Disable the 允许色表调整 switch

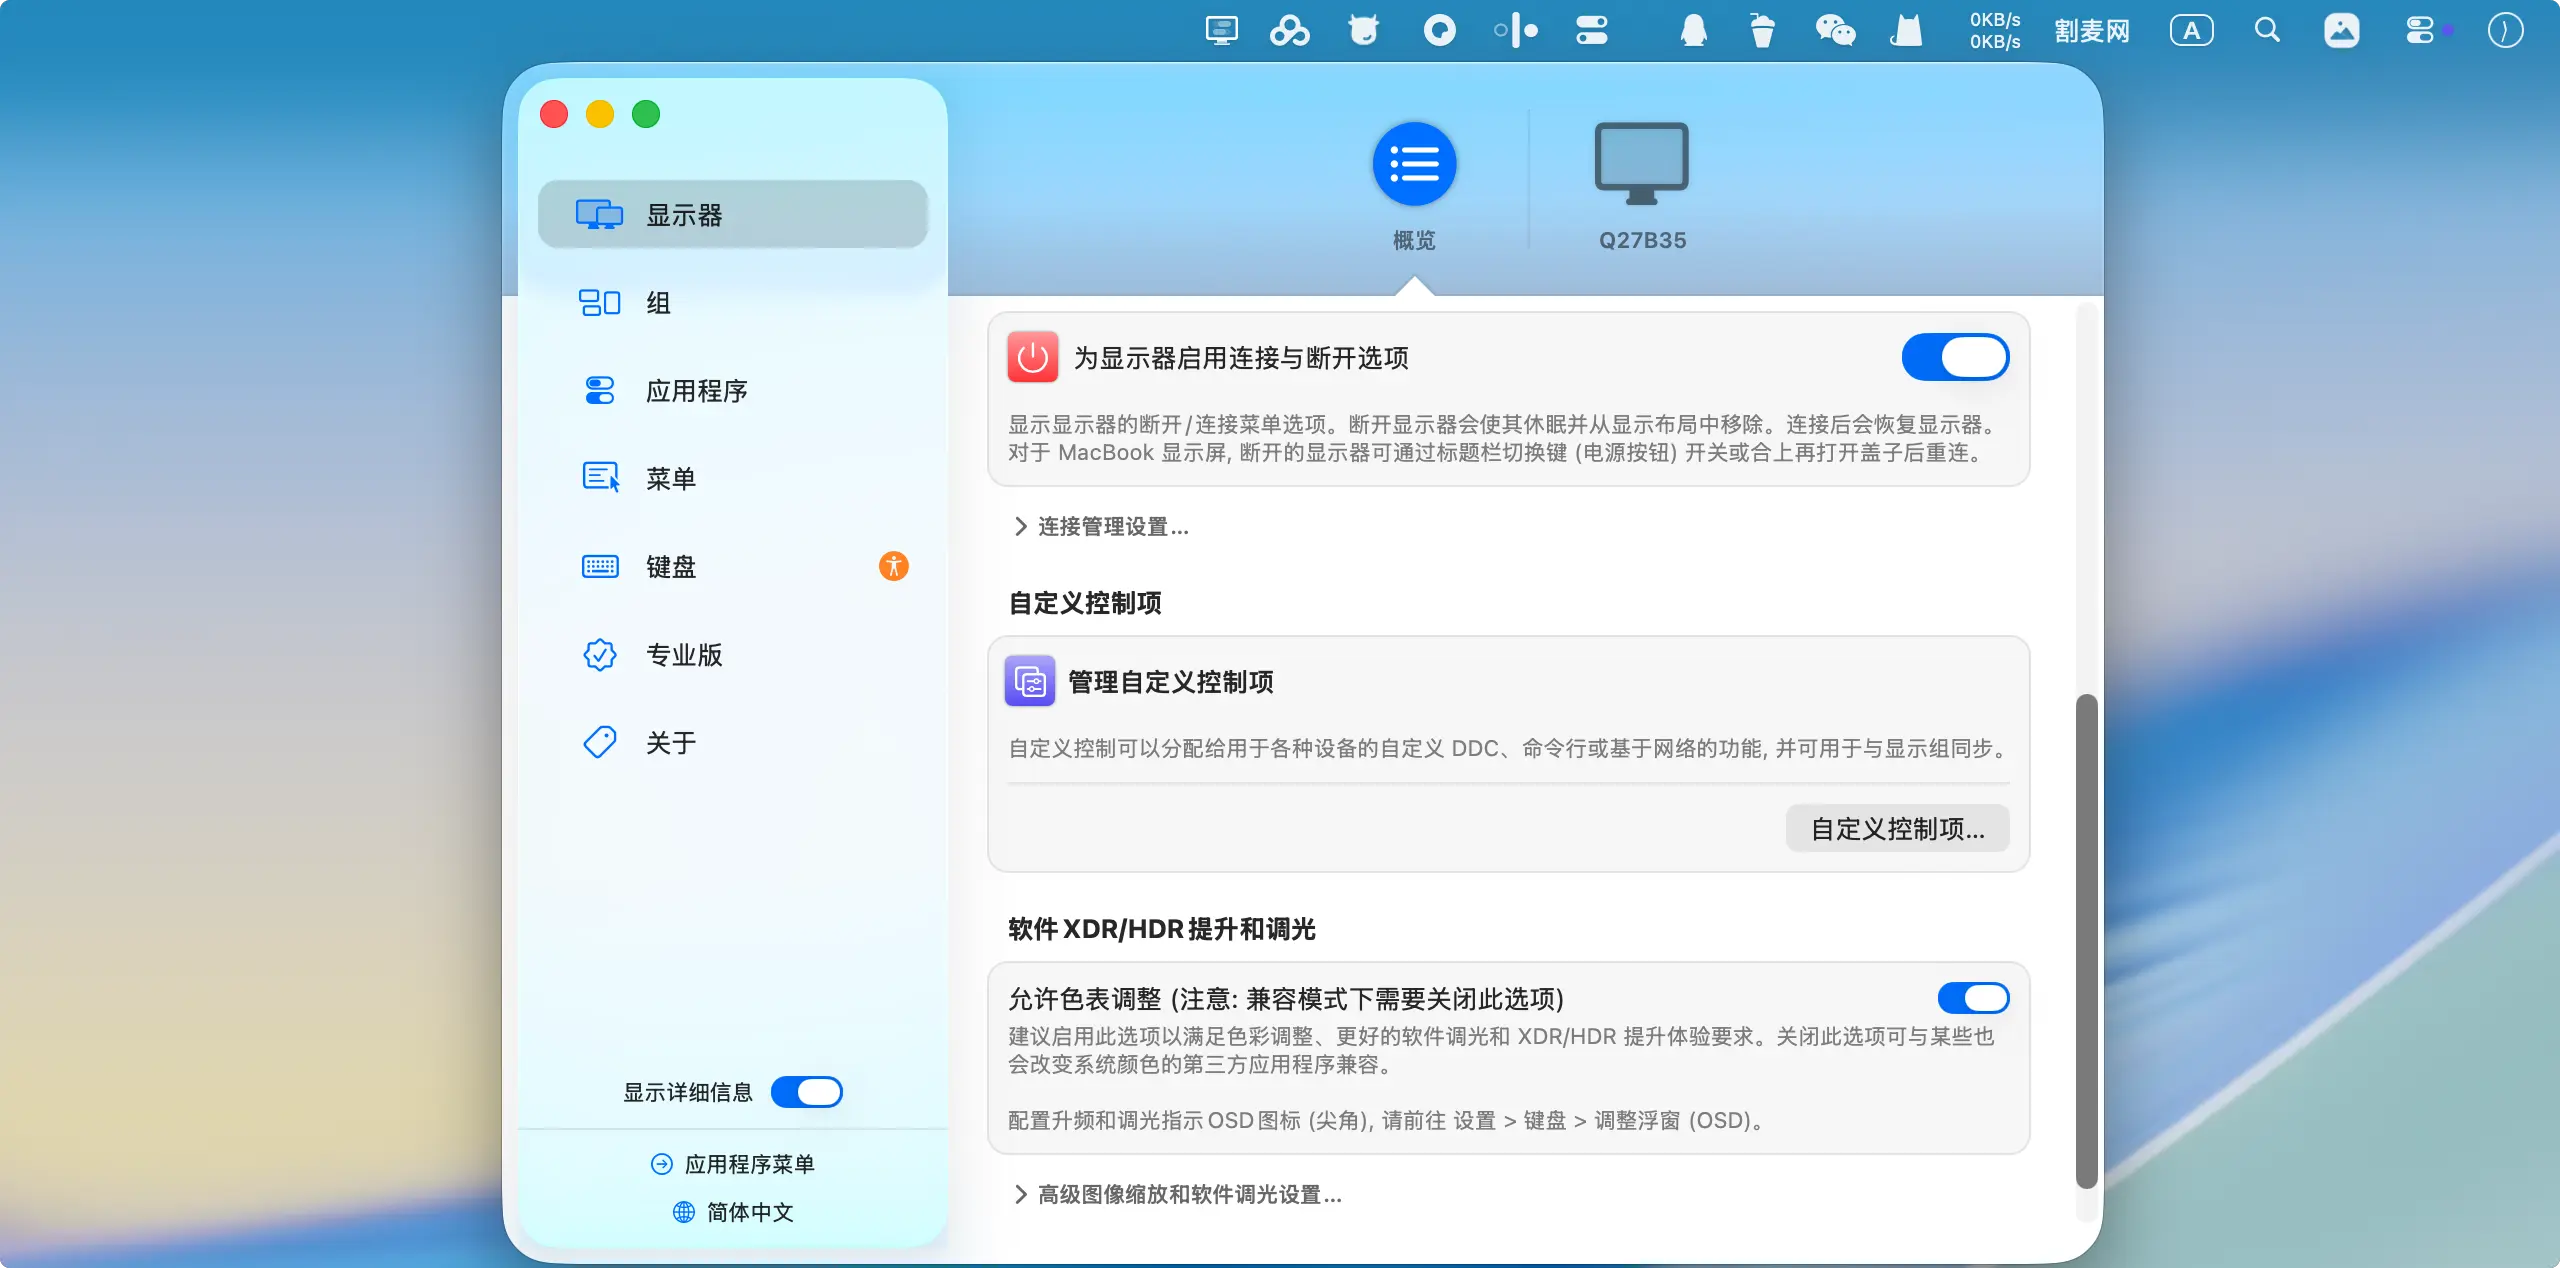click(1972, 997)
